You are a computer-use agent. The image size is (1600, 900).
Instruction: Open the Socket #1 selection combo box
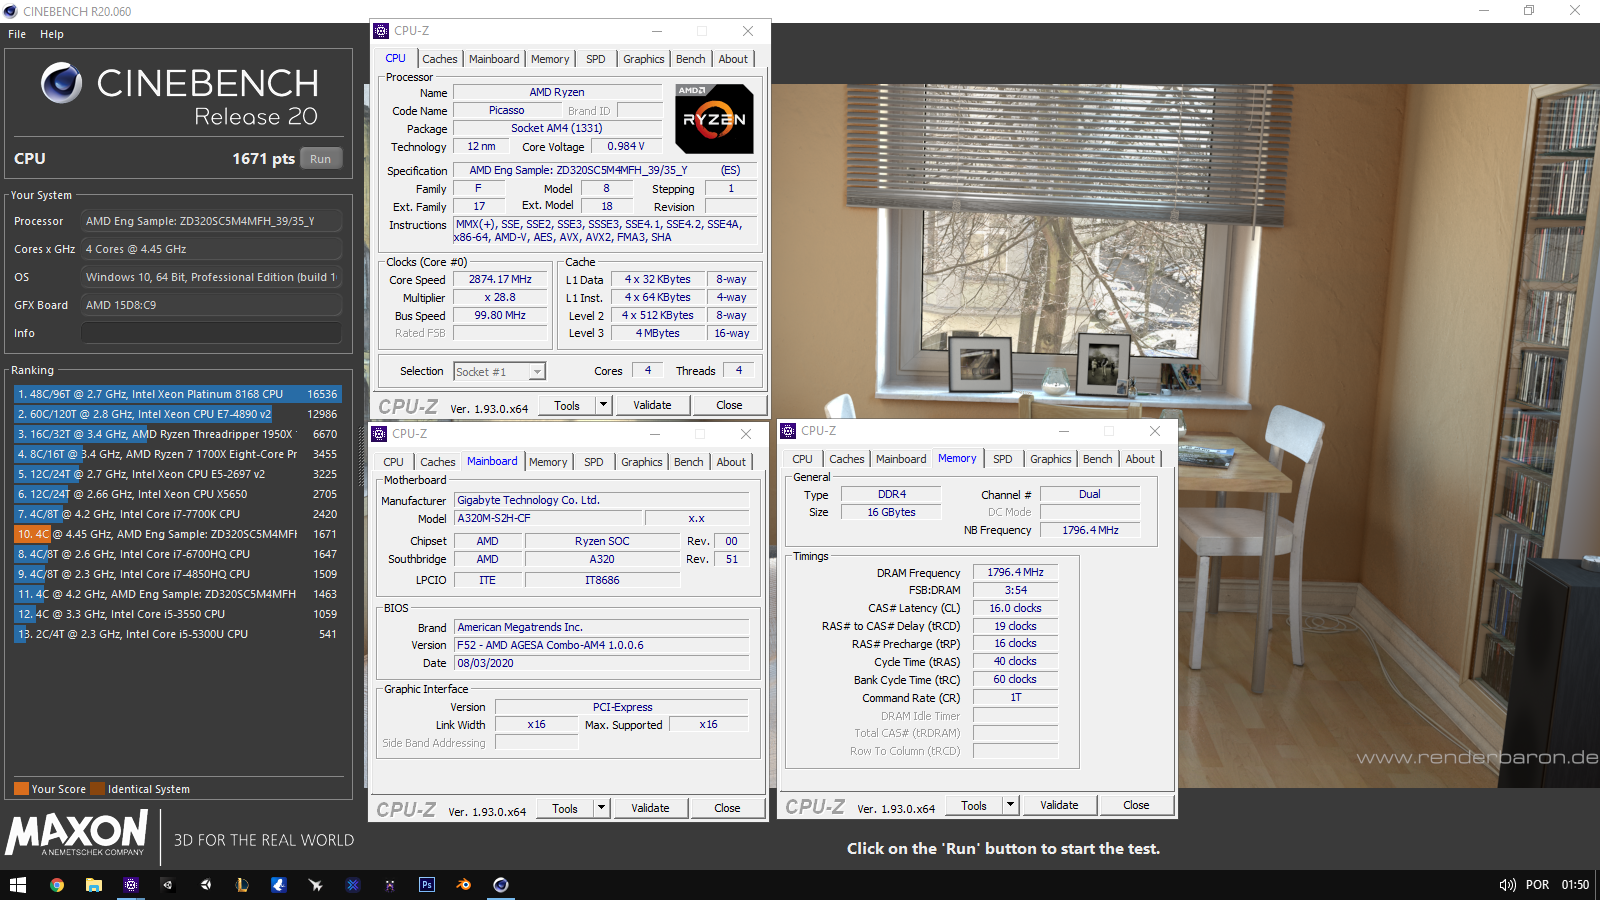click(499, 372)
